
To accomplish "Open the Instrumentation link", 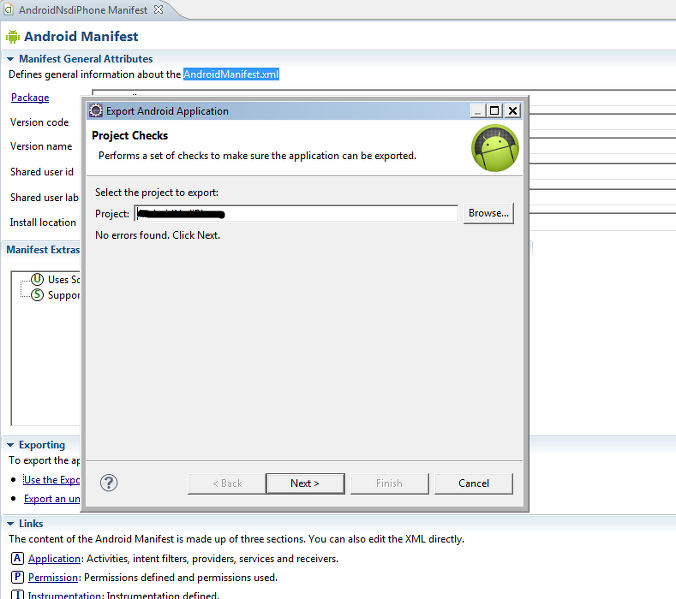I will click(65, 595).
